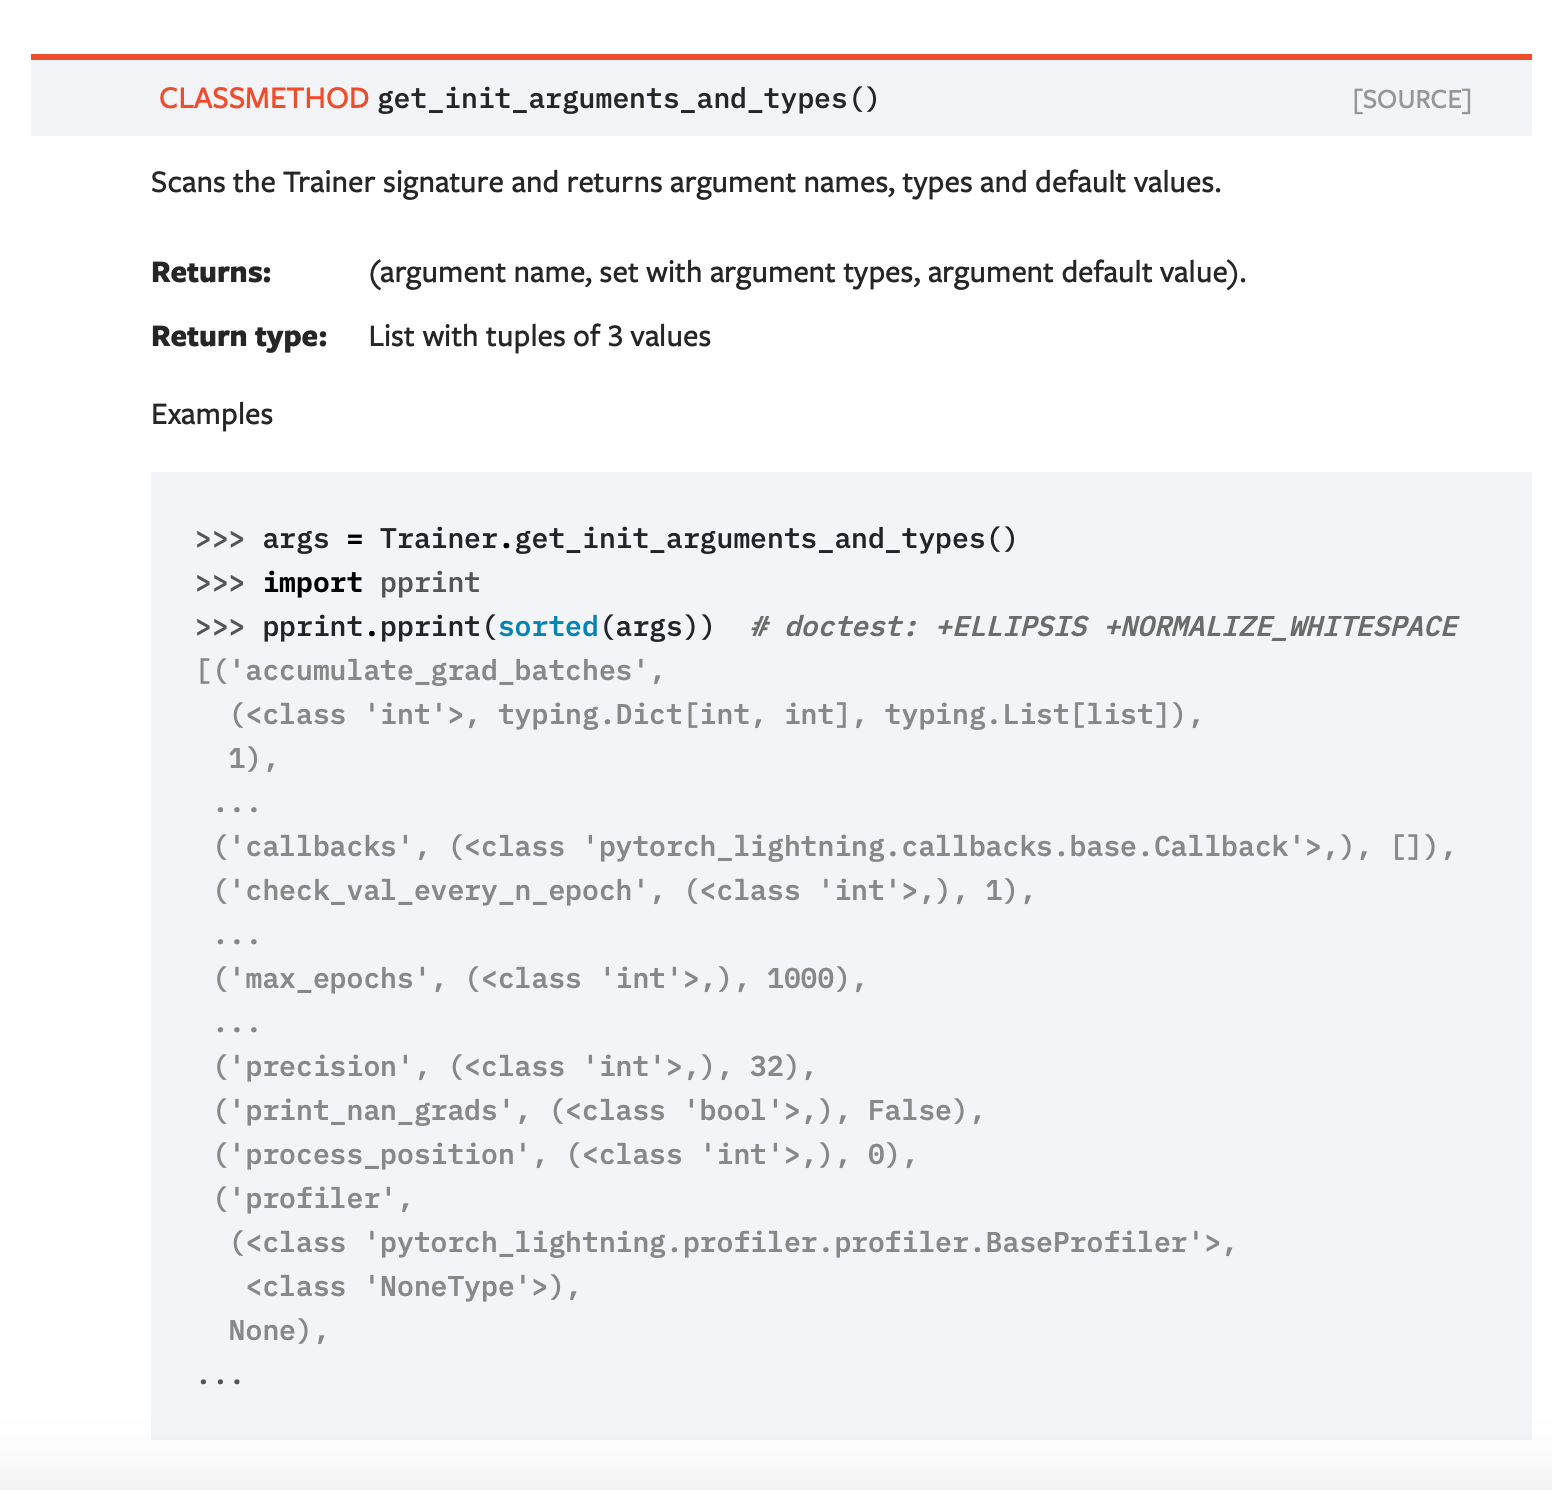Follow the sorted hyperlink in the code example
This screenshot has width=1552, height=1490.
pos(549,626)
